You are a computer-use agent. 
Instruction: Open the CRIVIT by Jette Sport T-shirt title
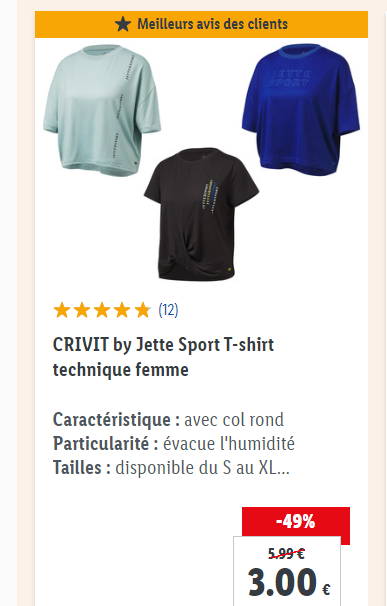tap(163, 357)
